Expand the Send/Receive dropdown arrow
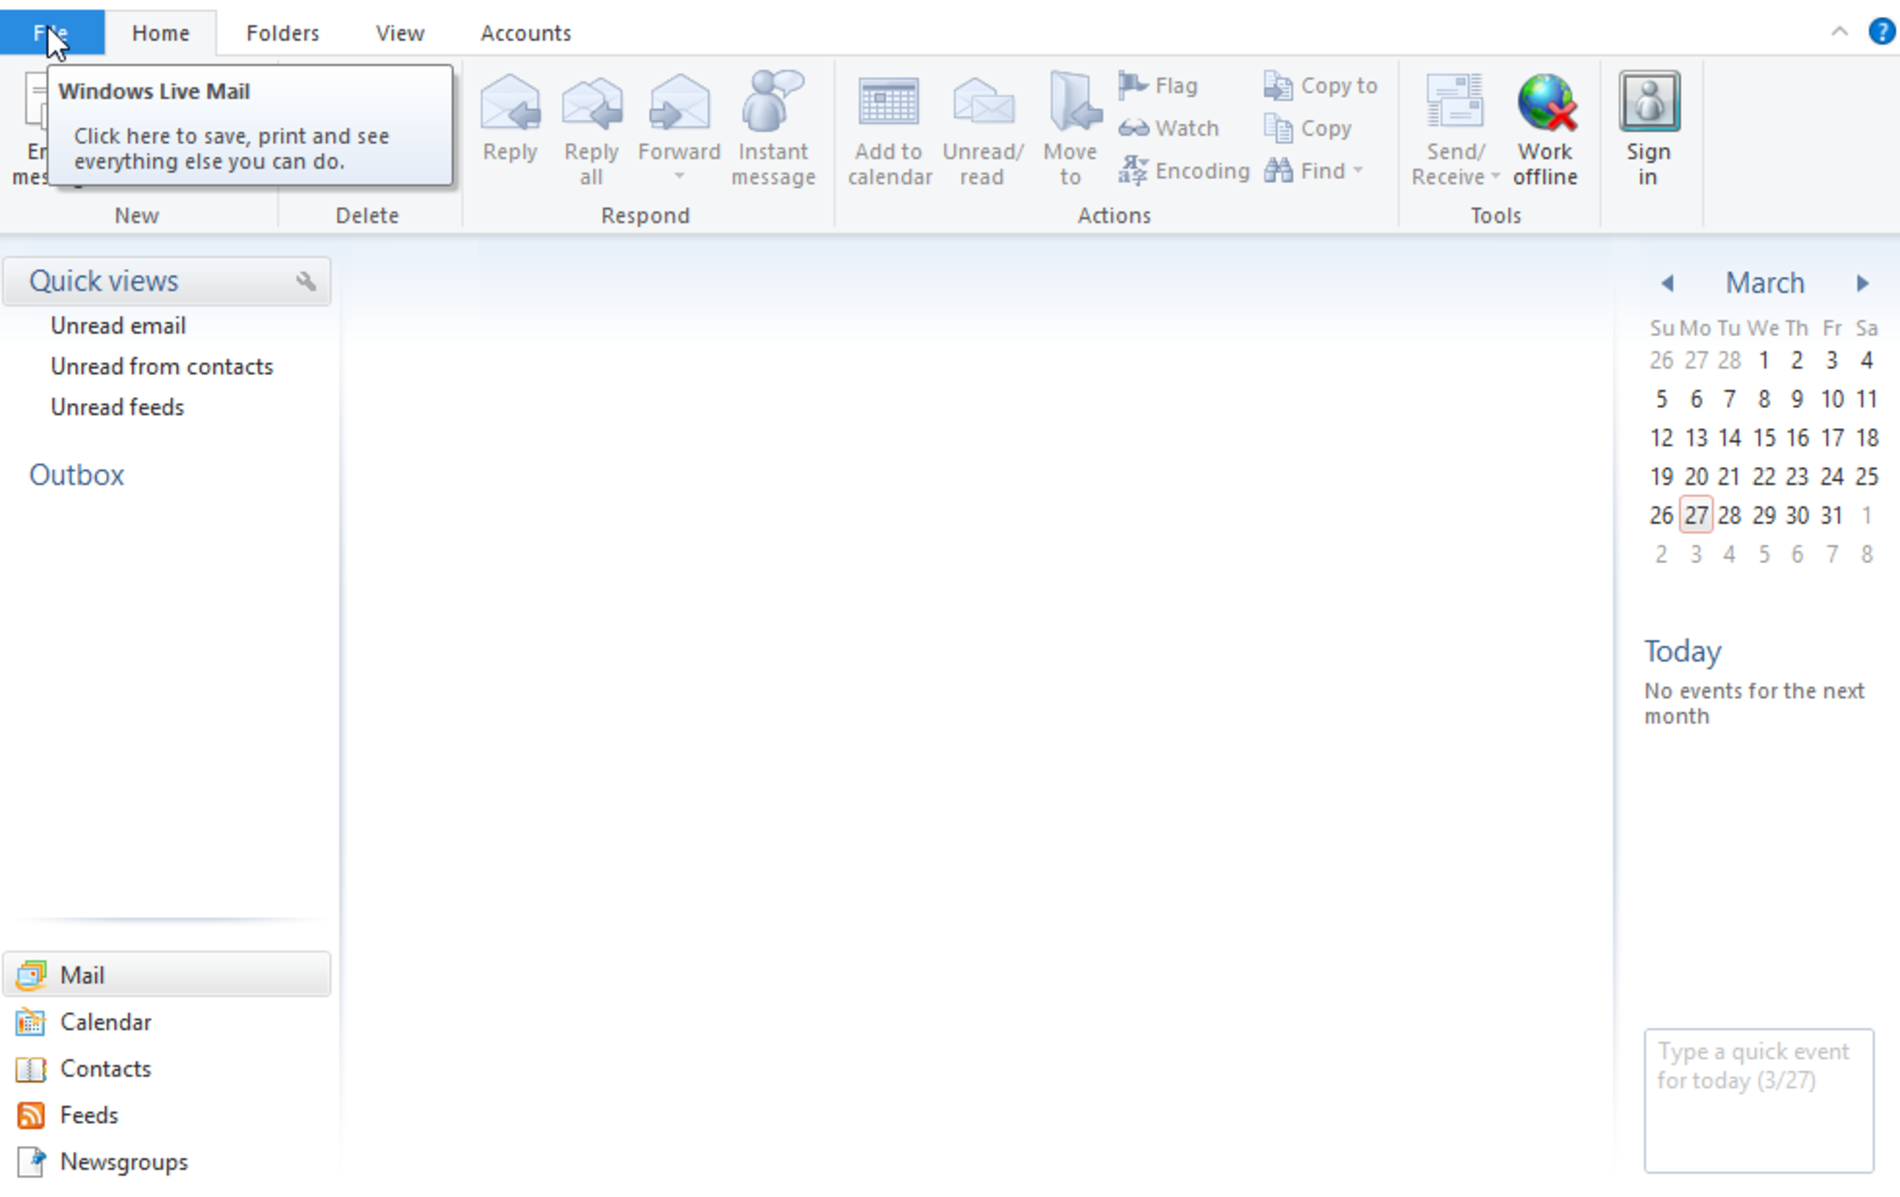The height and width of the screenshot is (1197, 1900). pyautogui.click(x=1495, y=177)
